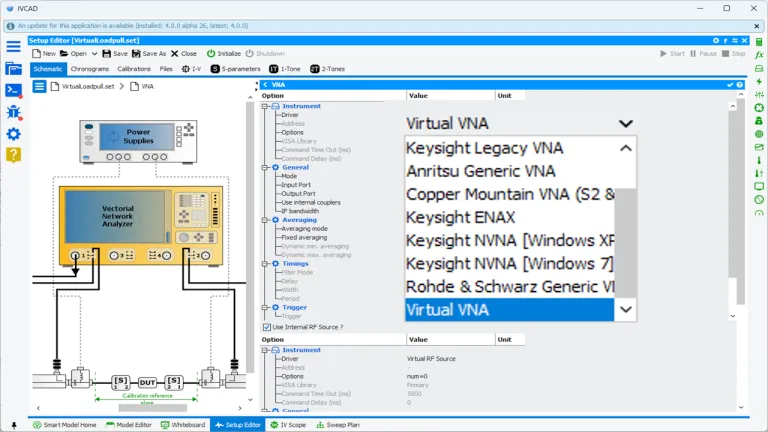Select Keysight NVNA Windows 7 driver
This screenshot has width=768, height=432.
tap(509, 264)
